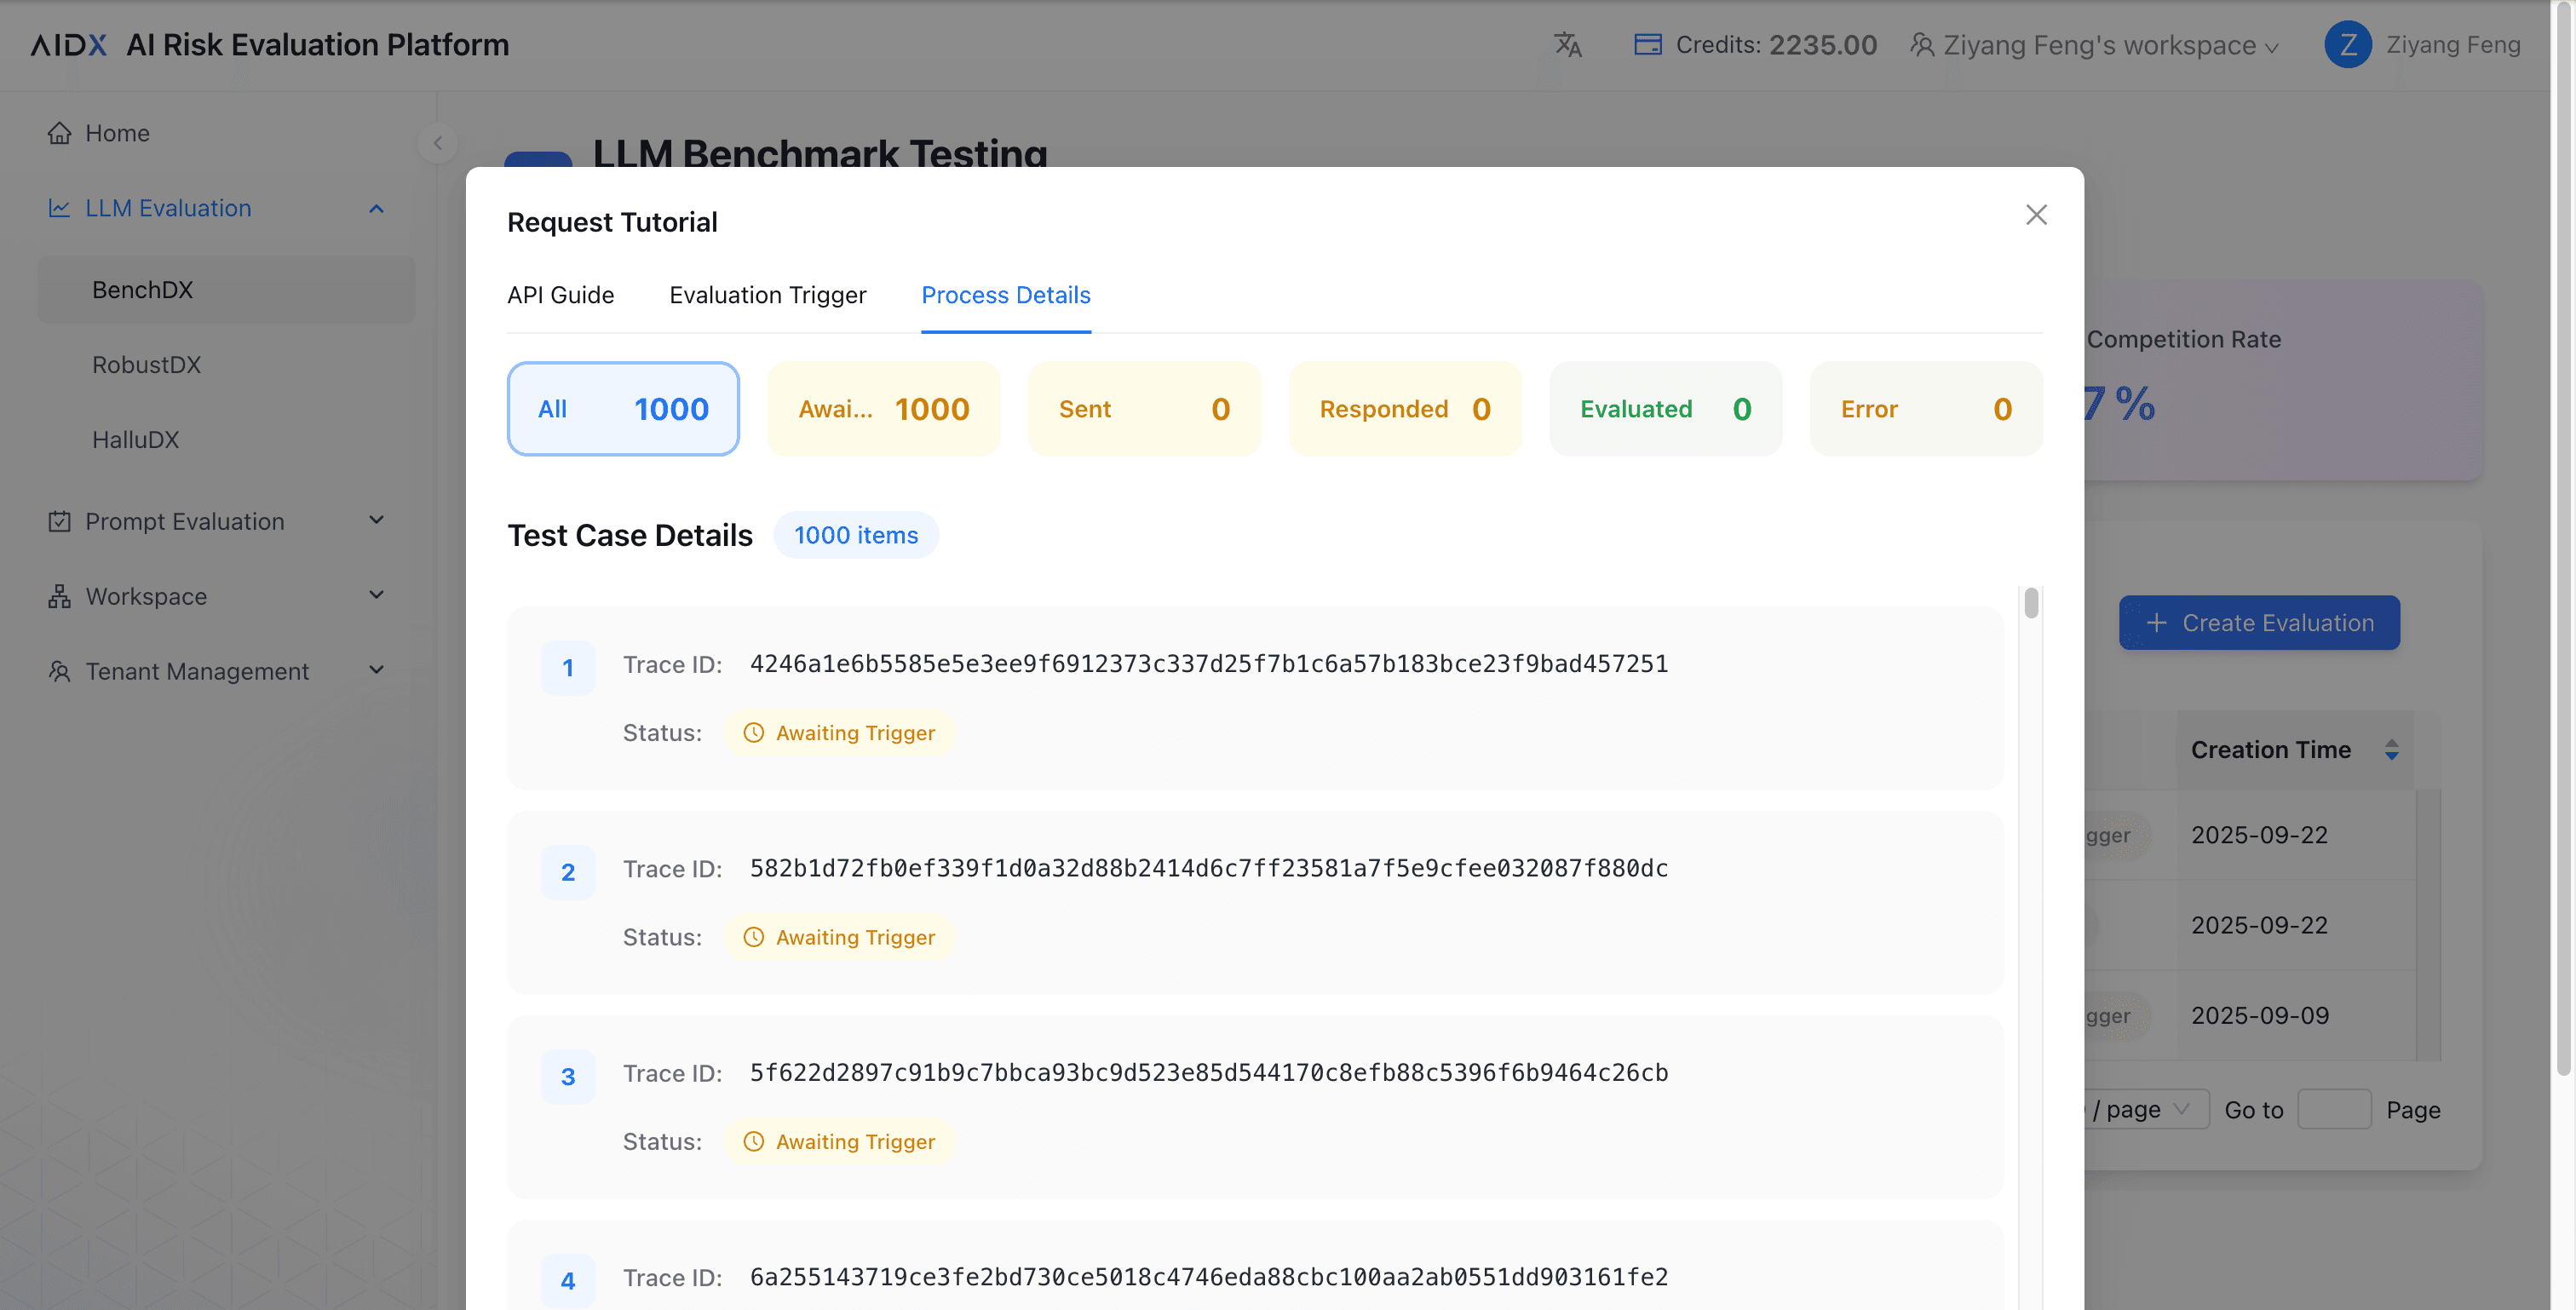This screenshot has width=2576, height=1310.
Task: Open BenchDX in the sidebar
Action: tap(226, 289)
